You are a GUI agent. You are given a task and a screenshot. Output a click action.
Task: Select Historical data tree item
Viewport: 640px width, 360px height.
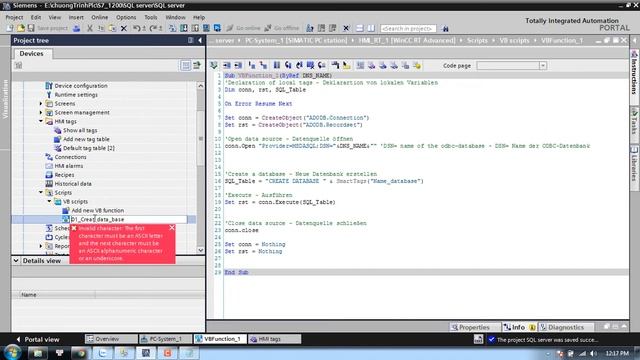pos(73,184)
